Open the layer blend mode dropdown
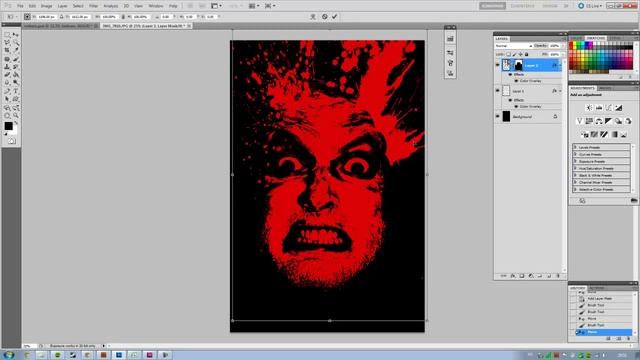The image size is (640, 360). (x=513, y=46)
